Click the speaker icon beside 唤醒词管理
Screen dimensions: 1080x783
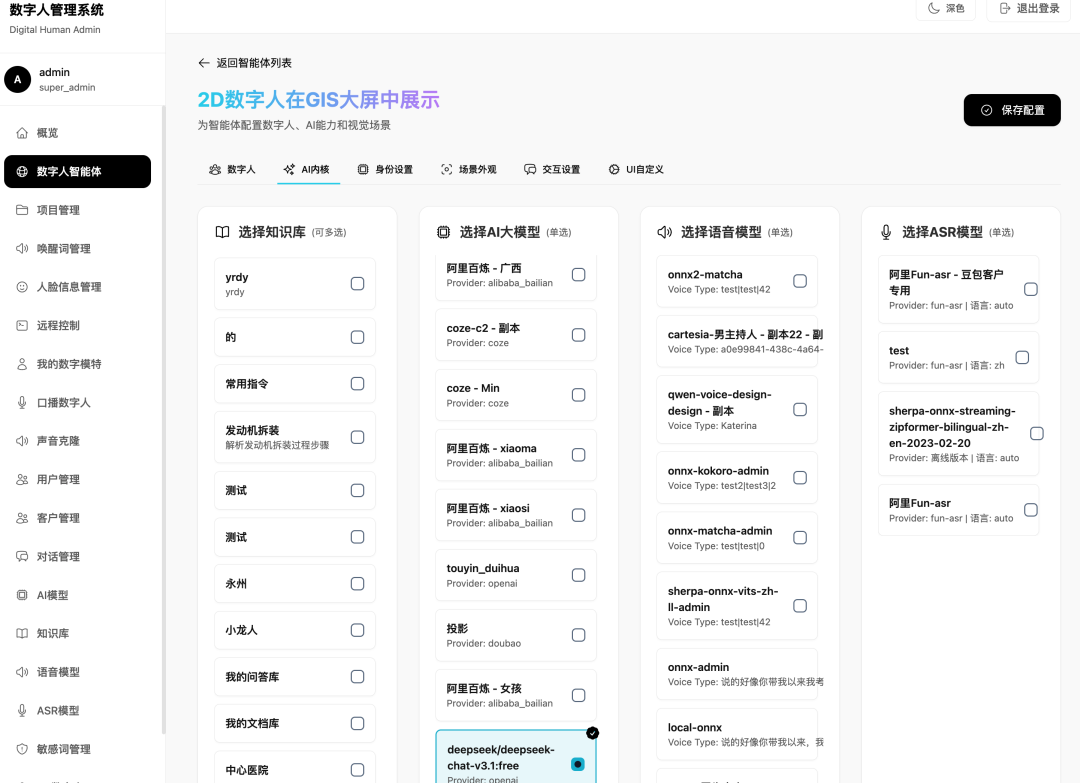click(22, 249)
